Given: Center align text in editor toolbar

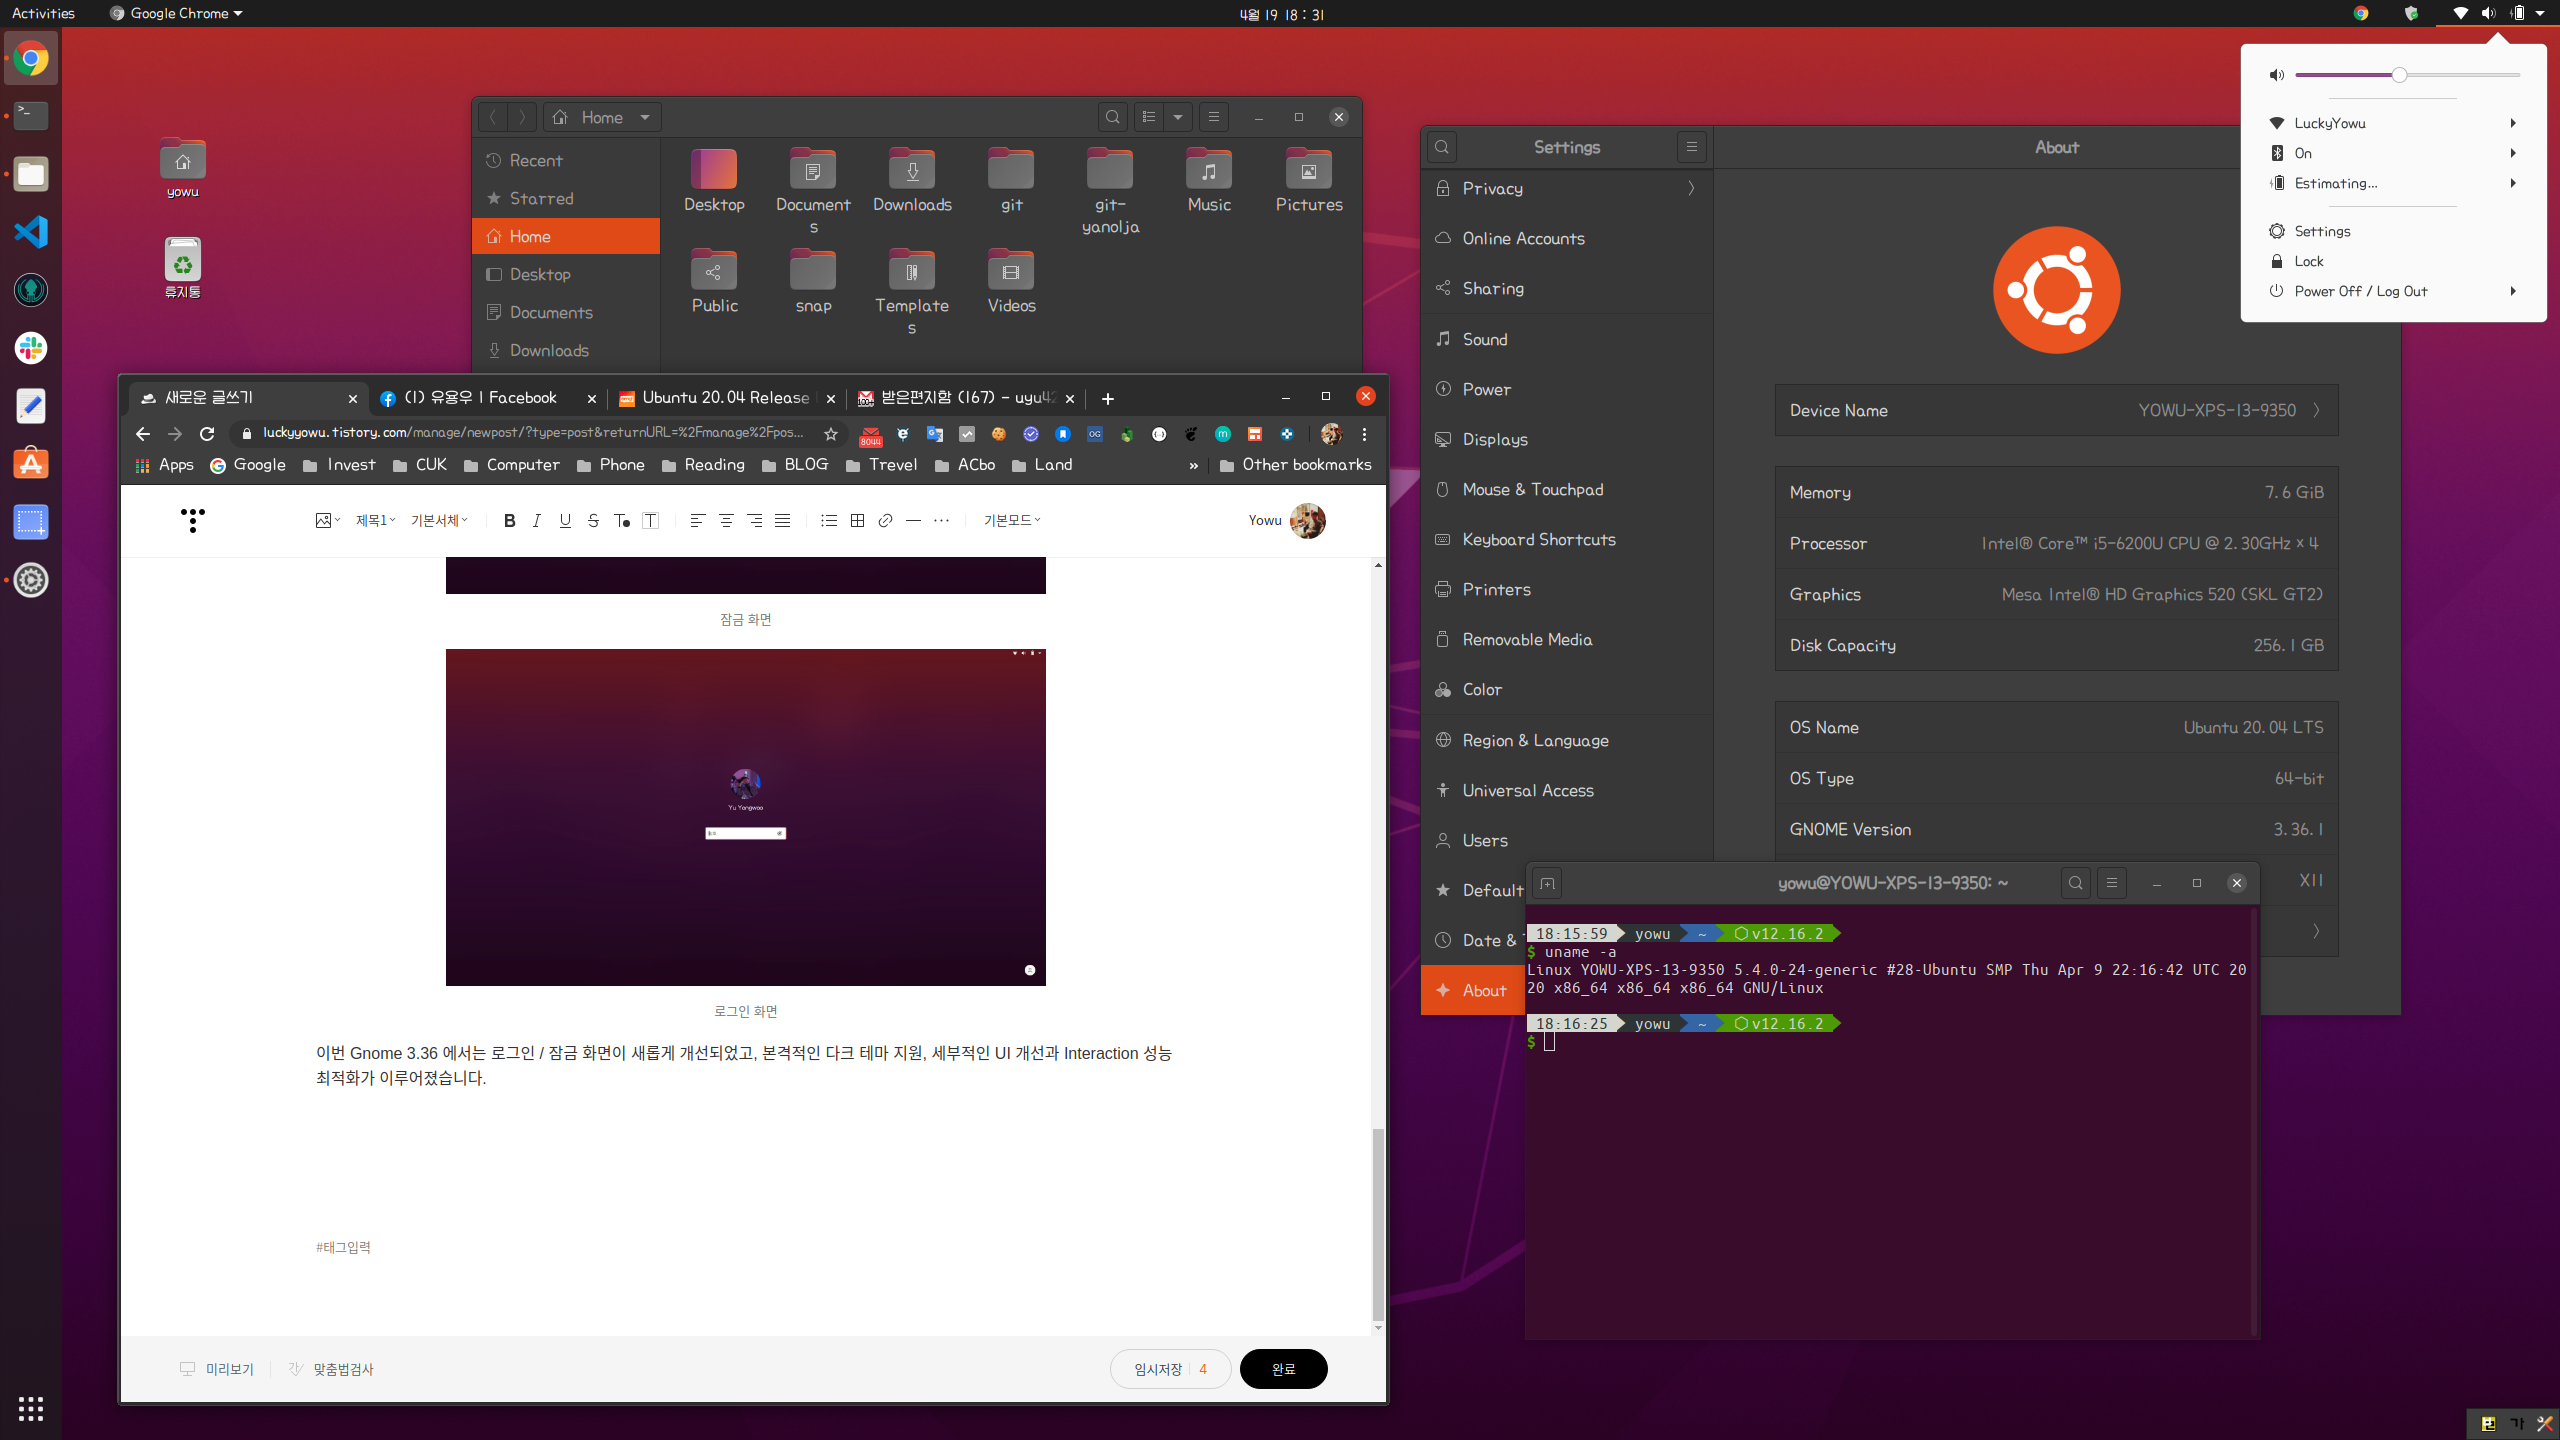Looking at the screenshot, I should [x=726, y=520].
